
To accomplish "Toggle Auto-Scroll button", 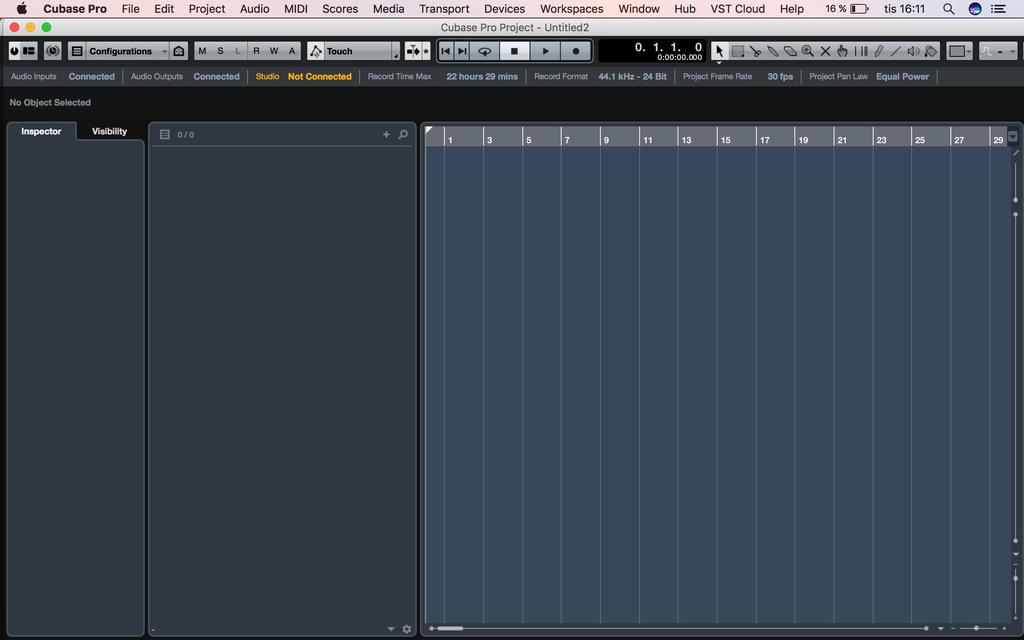I will click(413, 51).
